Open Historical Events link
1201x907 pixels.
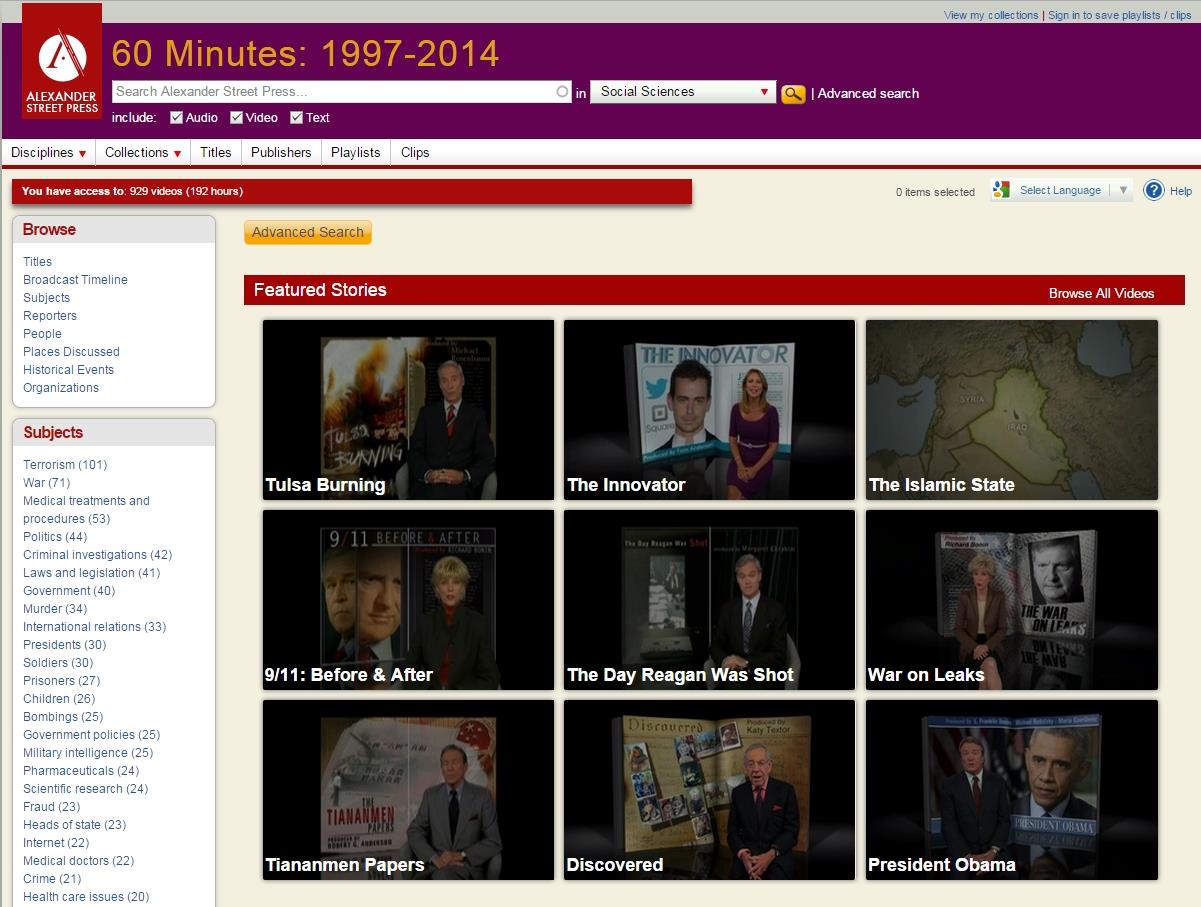point(68,370)
